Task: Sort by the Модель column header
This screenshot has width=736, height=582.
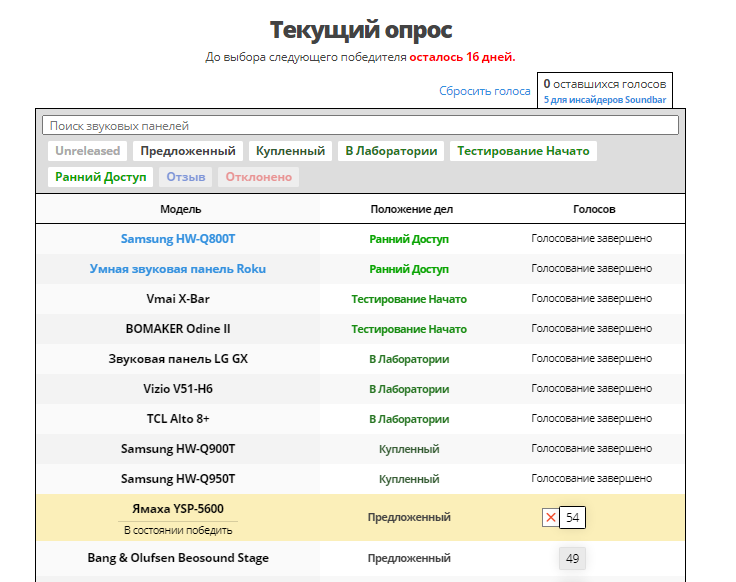Action: pos(180,209)
